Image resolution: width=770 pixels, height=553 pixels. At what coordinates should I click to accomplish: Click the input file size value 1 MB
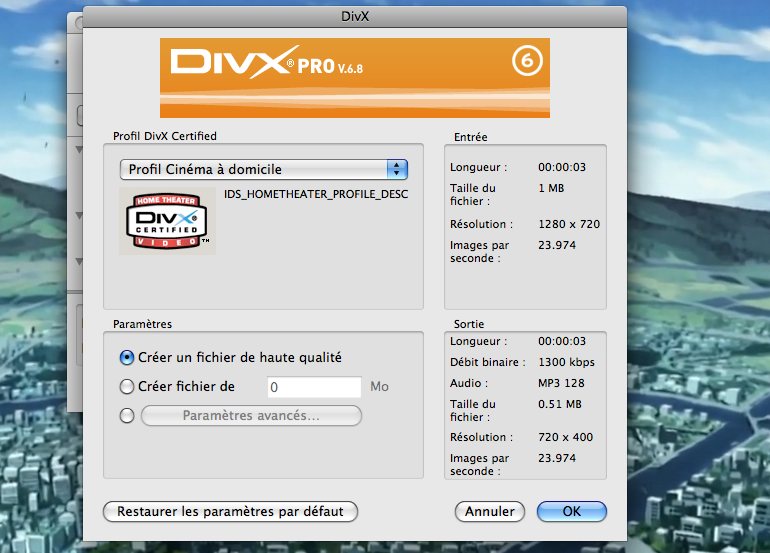[551, 188]
